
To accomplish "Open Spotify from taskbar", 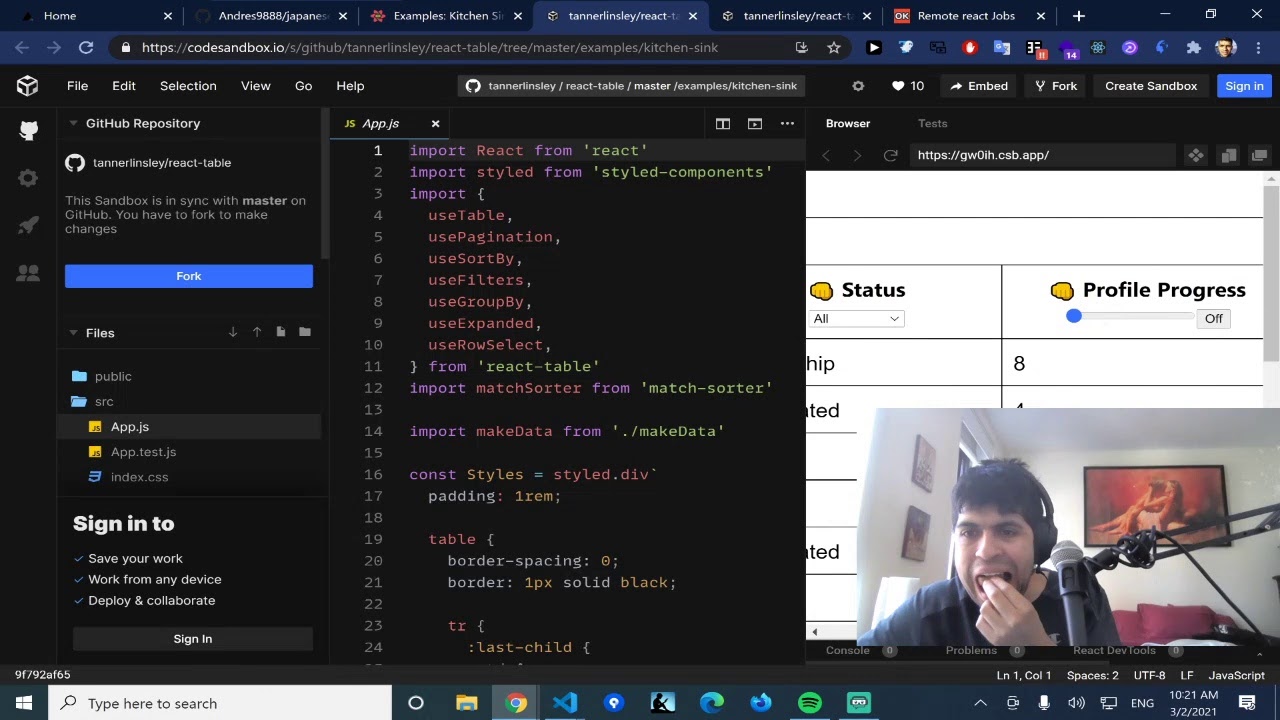I will 810,703.
